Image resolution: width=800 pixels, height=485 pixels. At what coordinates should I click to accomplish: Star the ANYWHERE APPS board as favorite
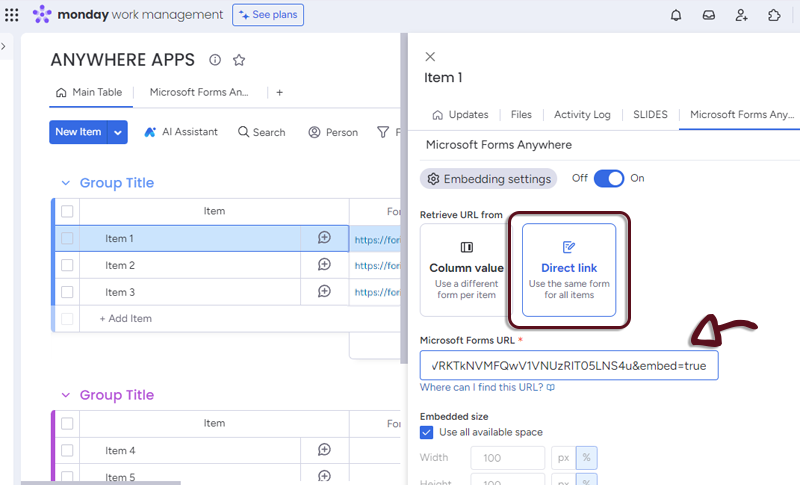coord(239,60)
